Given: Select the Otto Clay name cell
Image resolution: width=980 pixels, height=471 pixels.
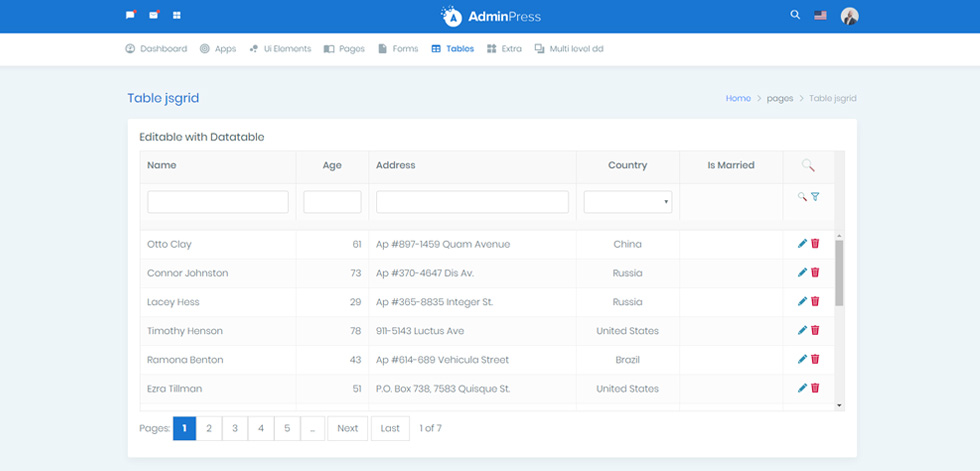Looking at the screenshot, I should coord(218,244).
